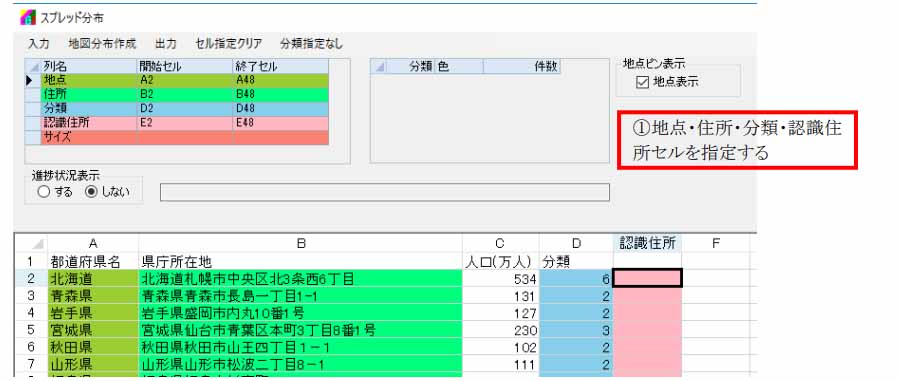
Task: Select the 認識住所 row in column list
Action: click(x=177, y=123)
